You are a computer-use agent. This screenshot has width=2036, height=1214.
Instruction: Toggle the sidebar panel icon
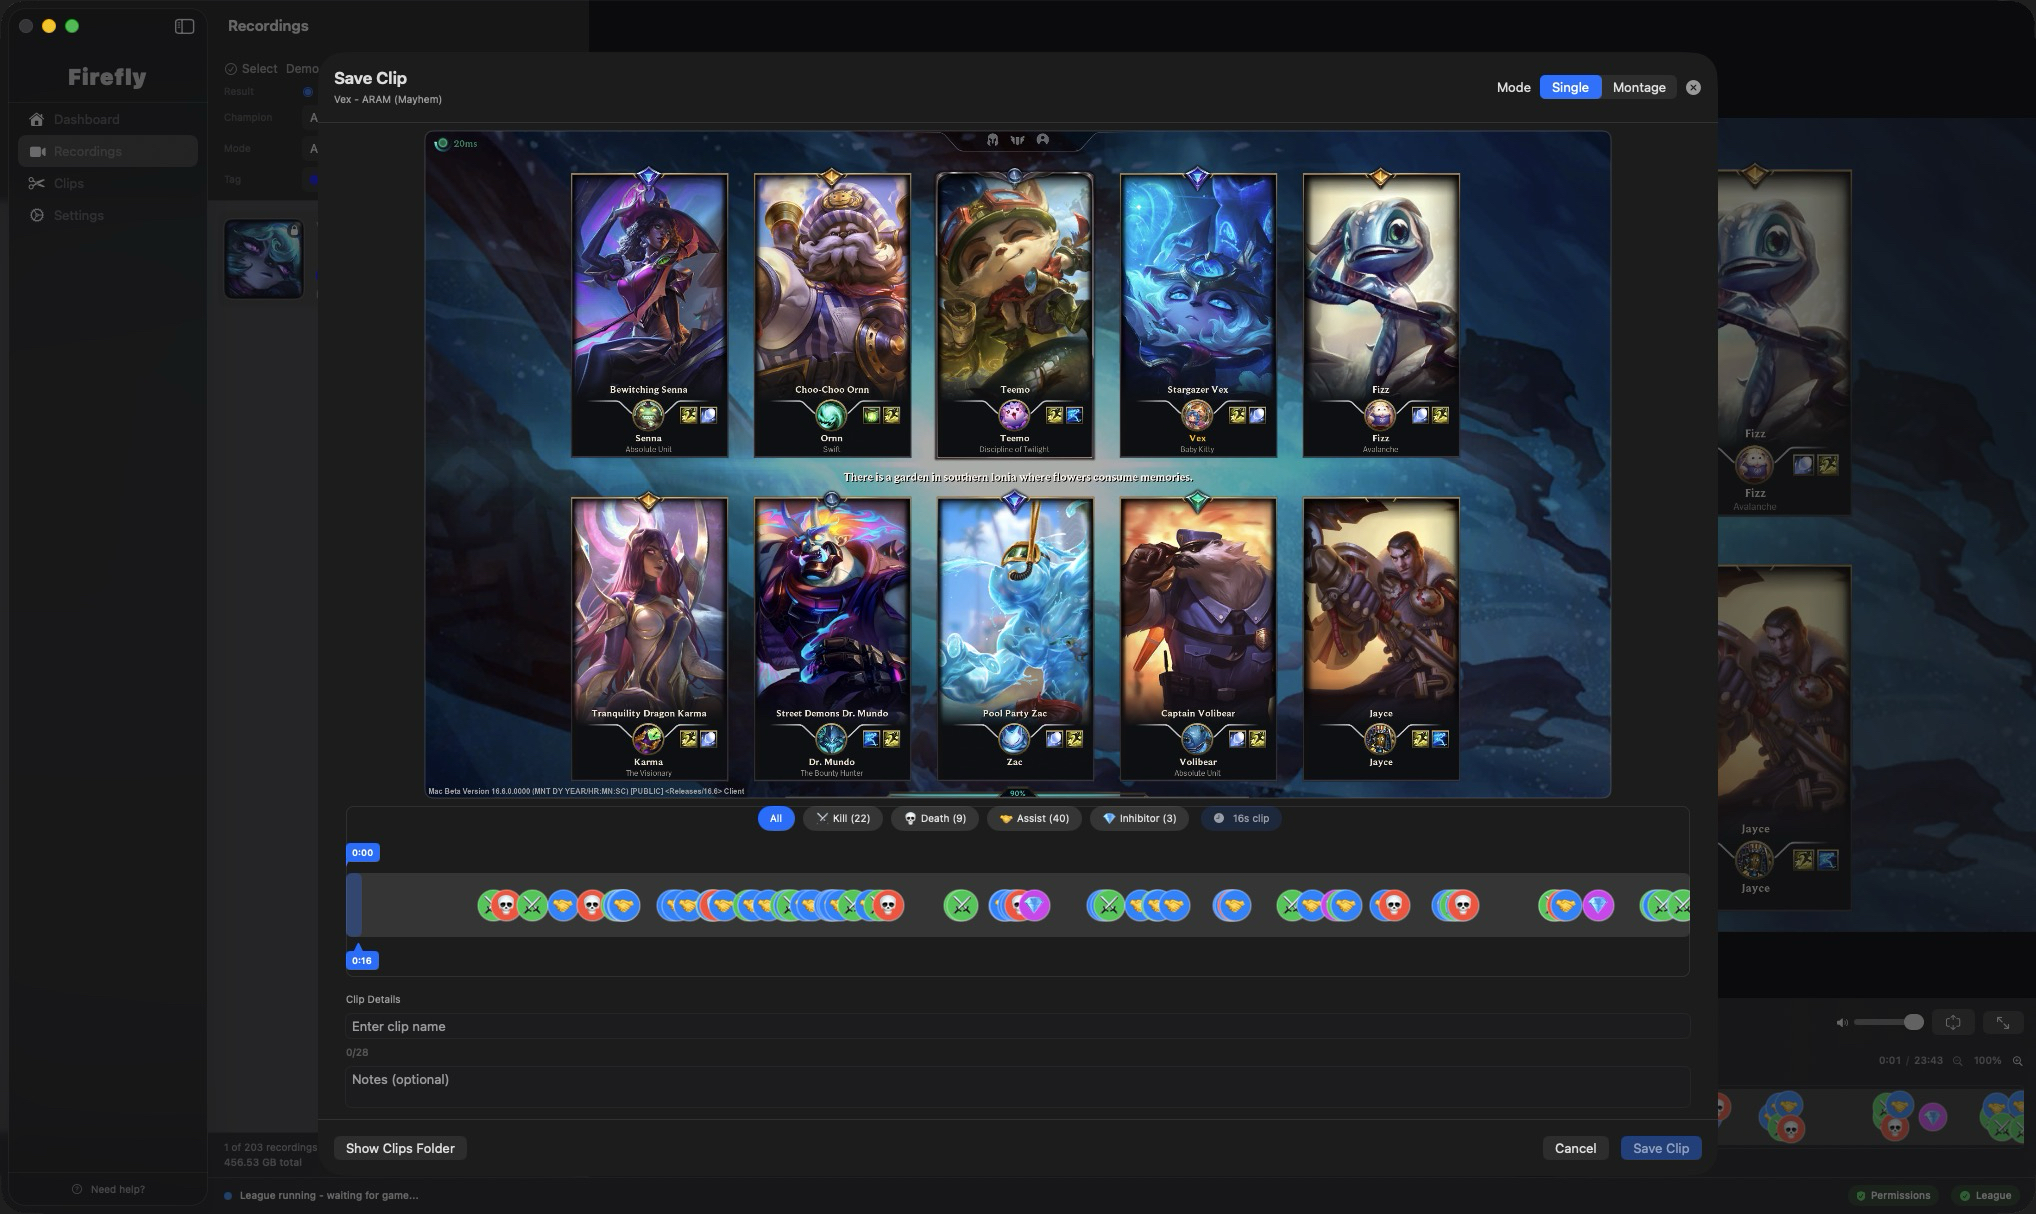coord(184,26)
